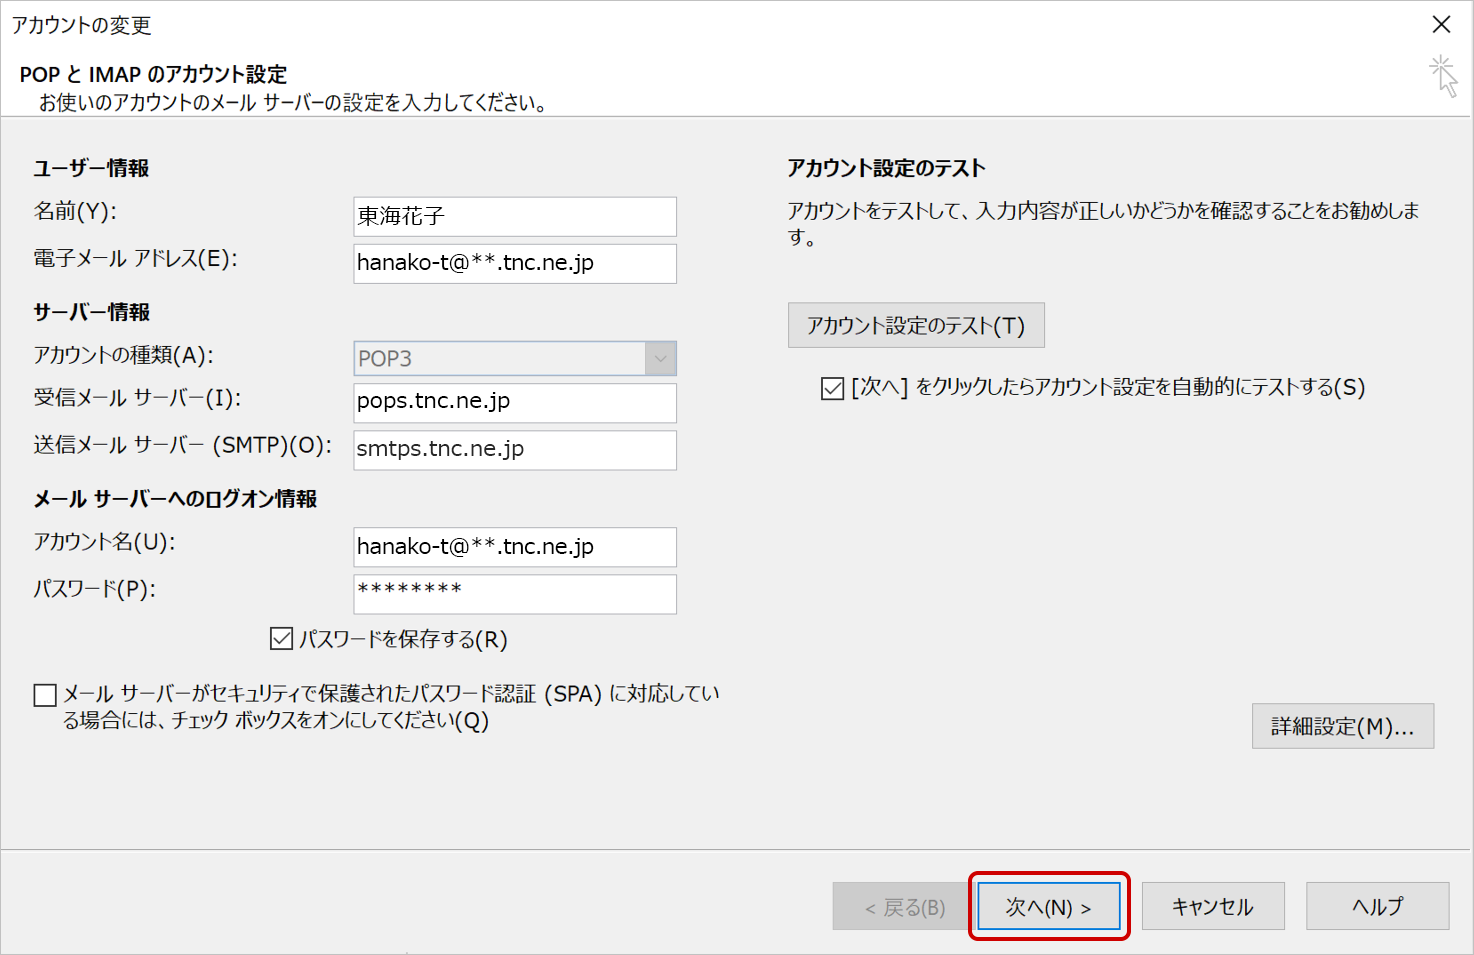Click the キャンセル button

pyautogui.click(x=1213, y=906)
